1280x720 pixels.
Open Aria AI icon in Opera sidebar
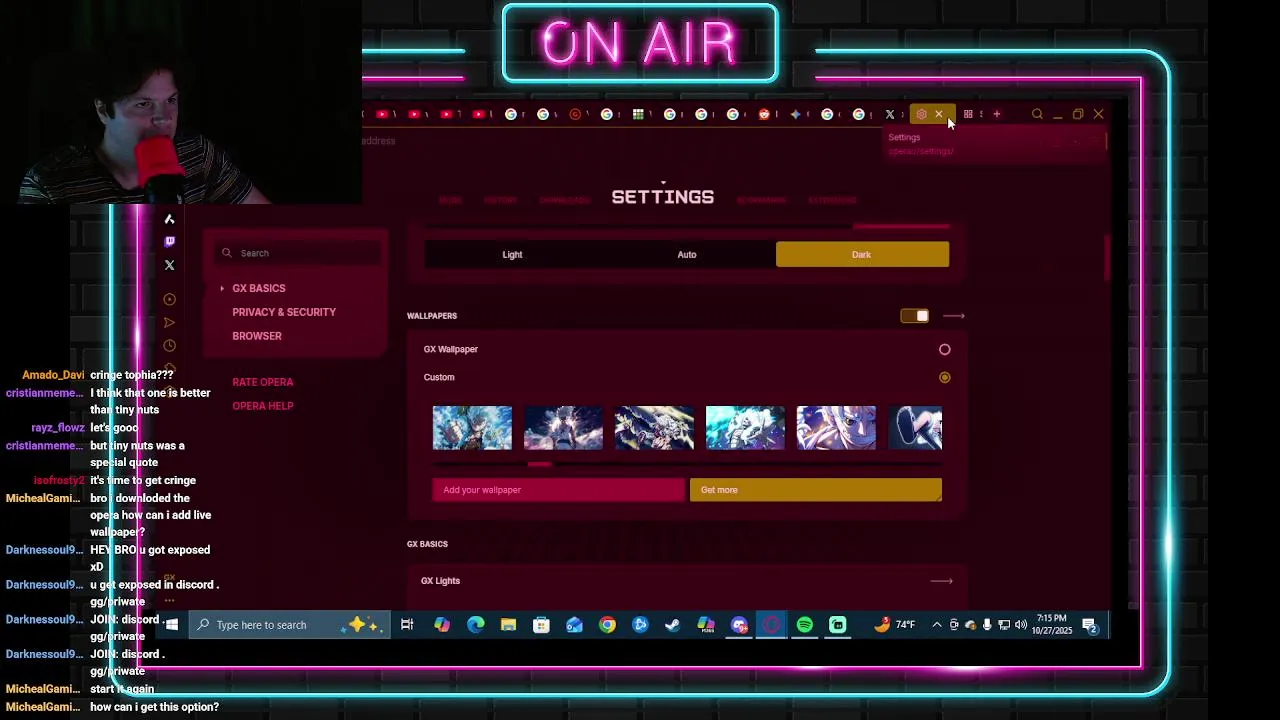[x=169, y=219]
